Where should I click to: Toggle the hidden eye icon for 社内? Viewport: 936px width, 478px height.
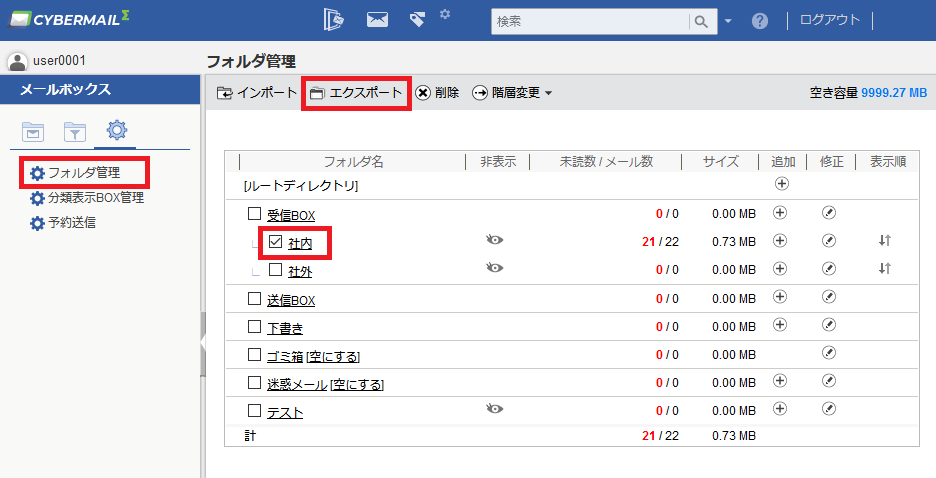pyautogui.click(x=494, y=240)
